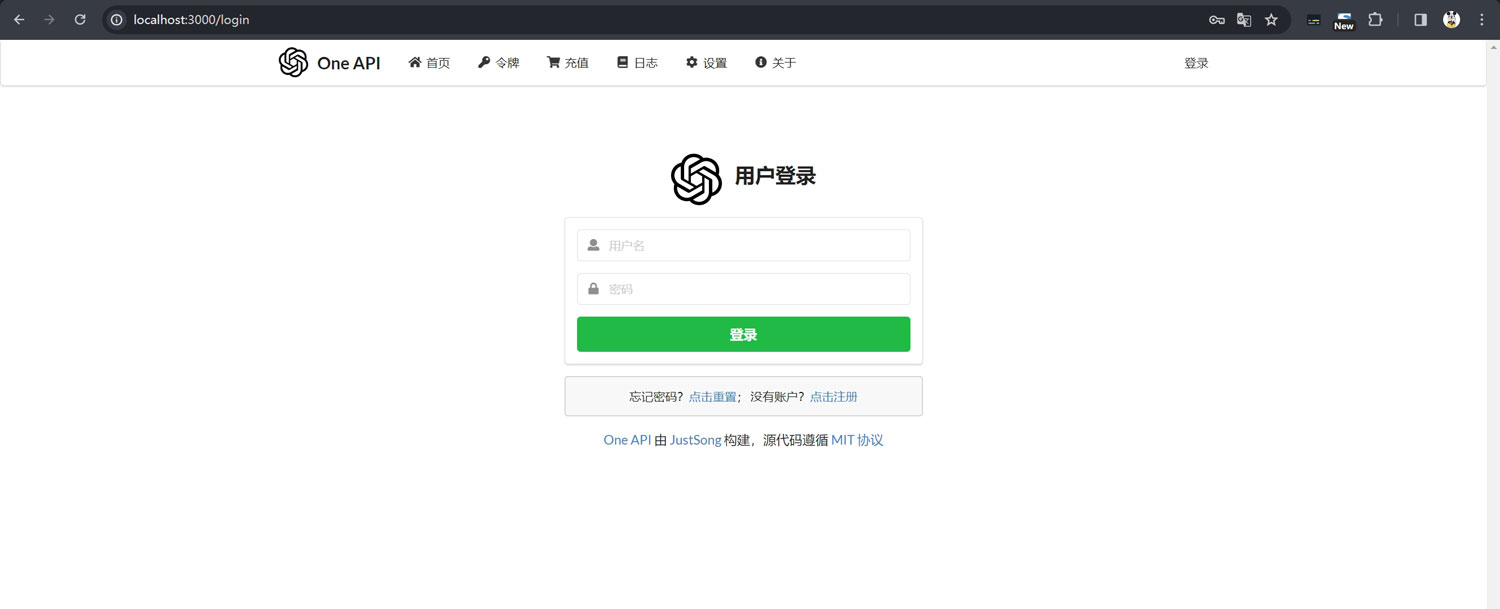
Task: Open the 首页 home menu item
Action: tap(429, 63)
